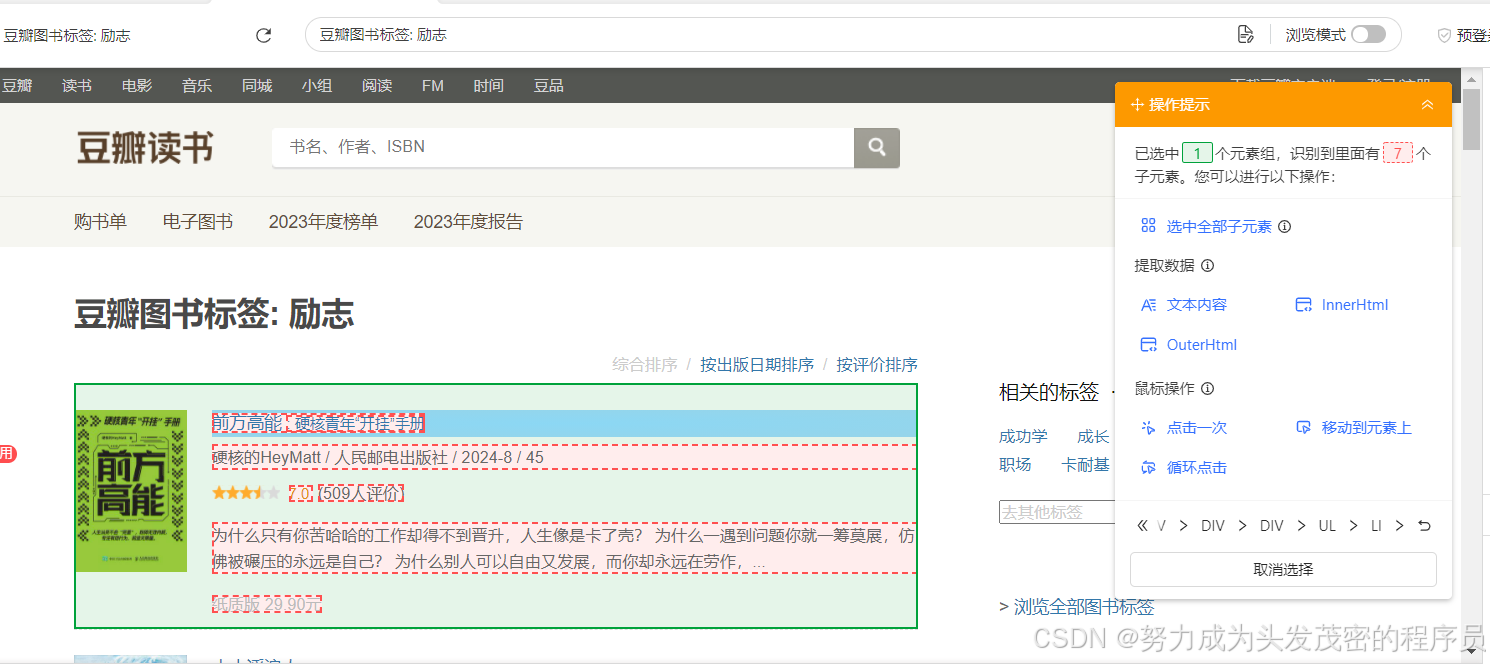This screenshot has width=1490, height=664.
Task: Click the 509人评价 rating count
Action: click(x=362, y=493)
